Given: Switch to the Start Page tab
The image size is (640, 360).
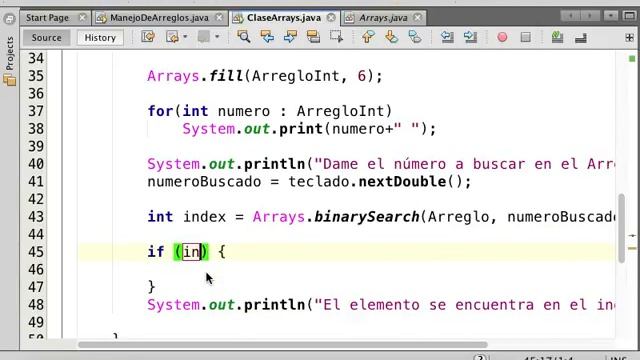Looking at the screenshot, I should 47,18.
